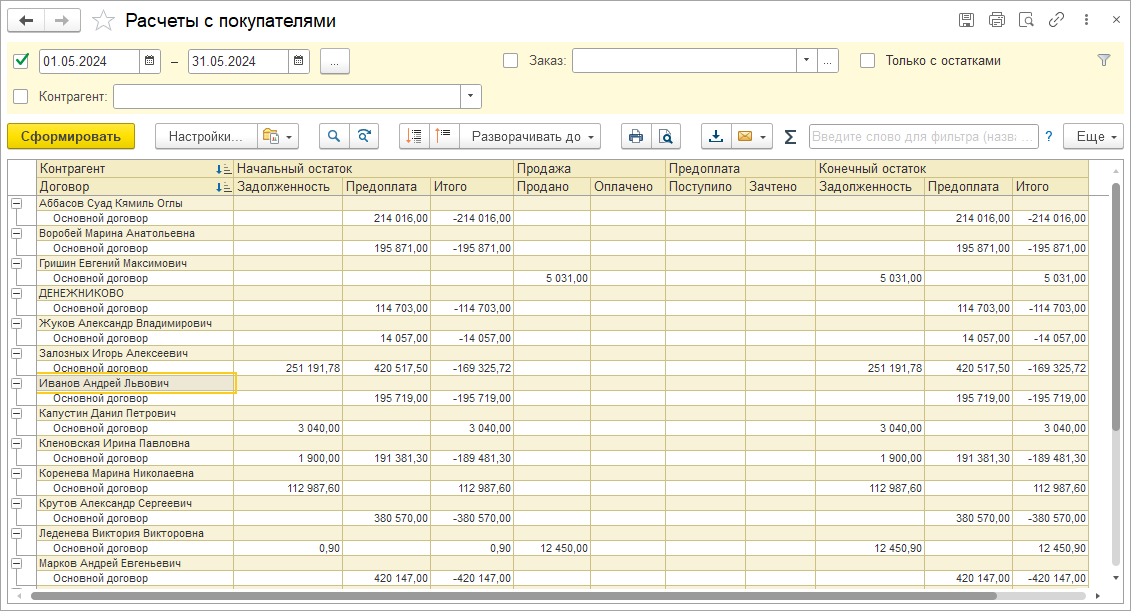Collapse the Иванов Андрей Львович group

pyautogui.click(x=16, y=383)
